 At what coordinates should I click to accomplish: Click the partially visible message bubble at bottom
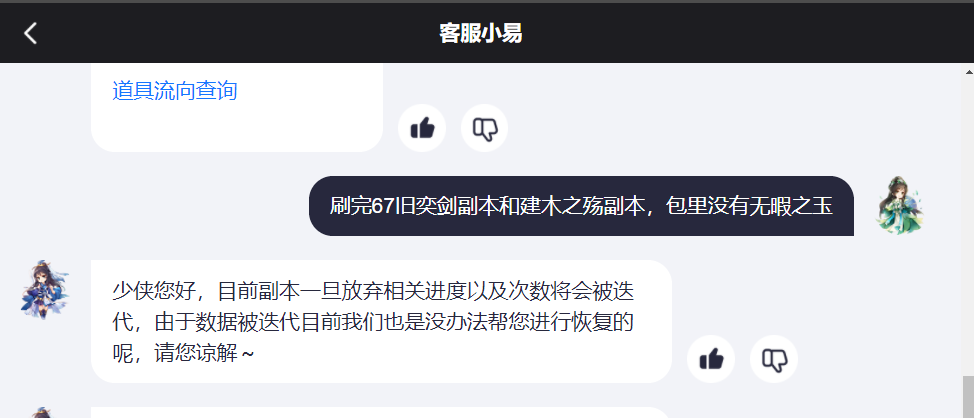(x=381, y=412)
